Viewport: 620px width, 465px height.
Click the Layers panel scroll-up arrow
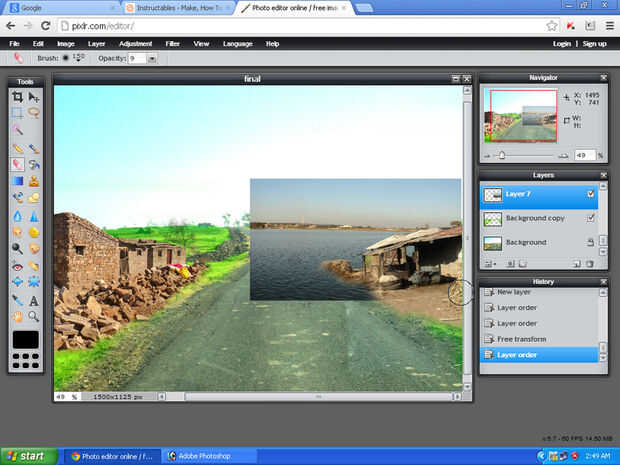(x=603, y=186)
